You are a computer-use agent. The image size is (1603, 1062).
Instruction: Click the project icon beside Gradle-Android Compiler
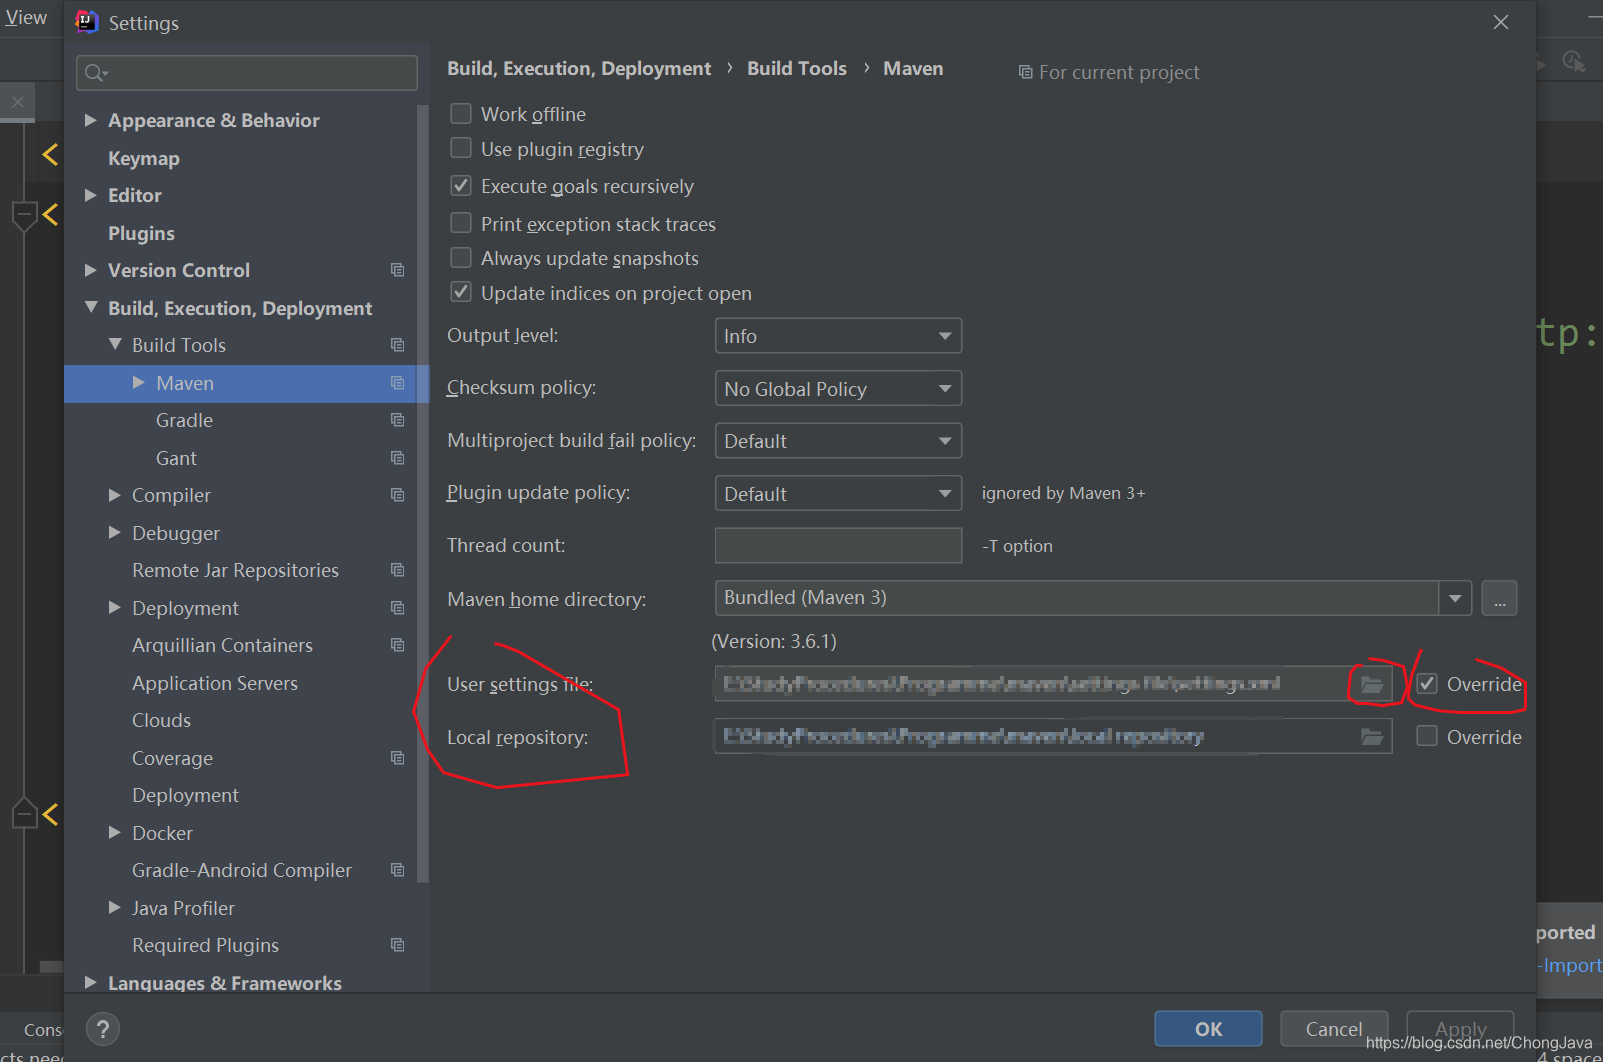click(x=397, y=870)
